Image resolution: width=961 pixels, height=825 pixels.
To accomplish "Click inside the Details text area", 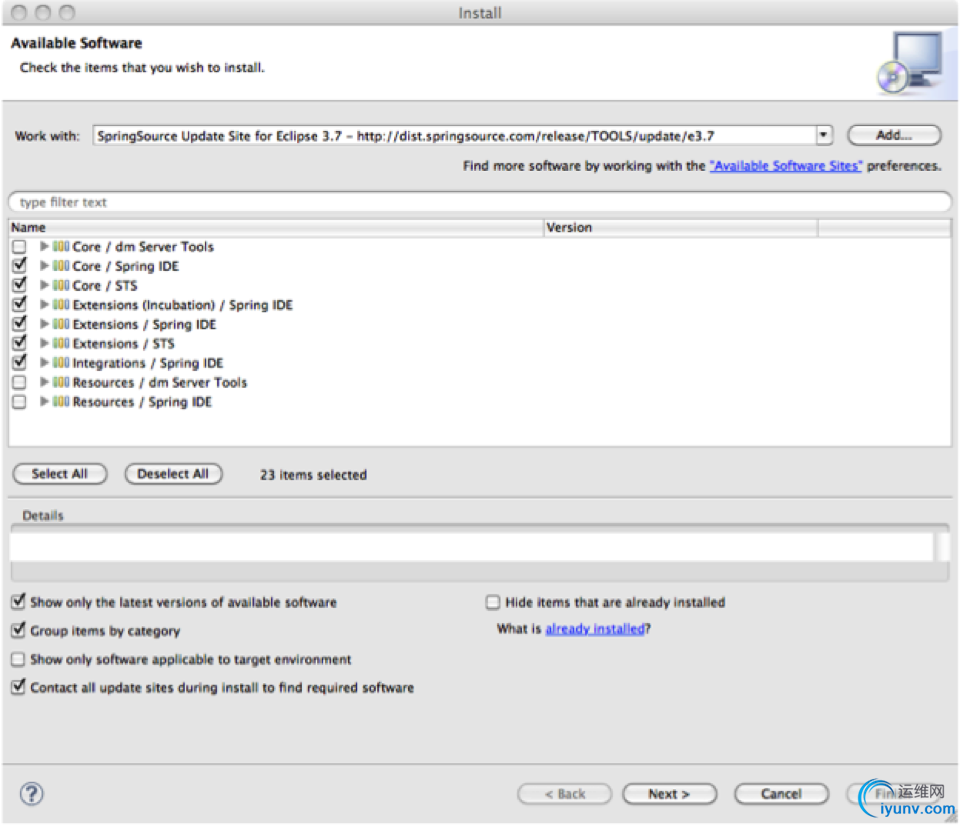I will pos(472,546).
